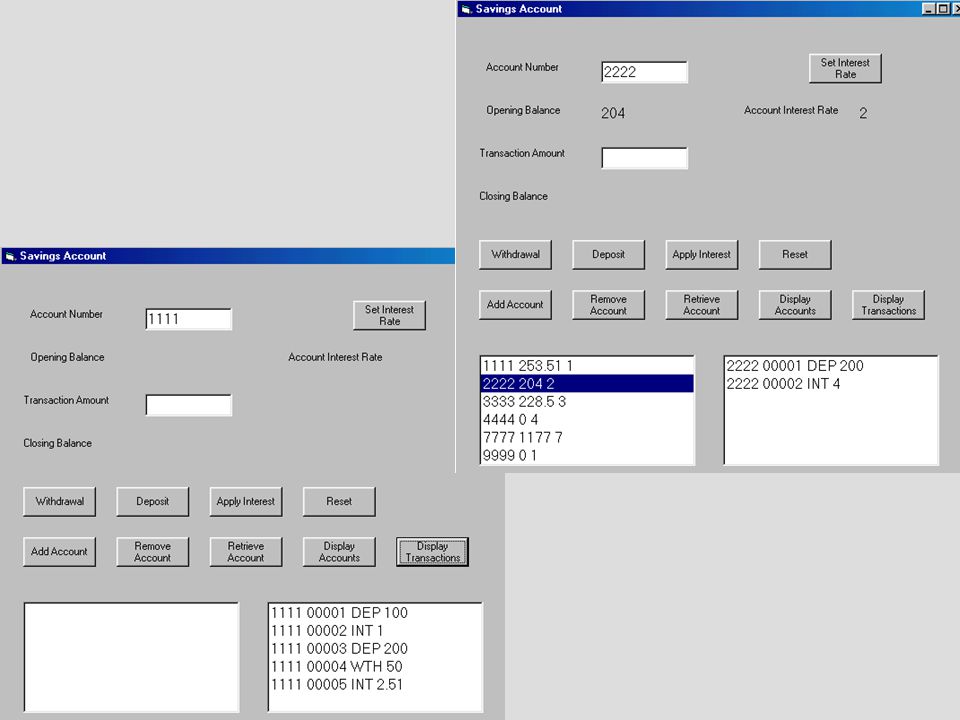Click Reset in the left window
Image resolution: width=960 pixels, height=720 pixels.
[x=339, y=501]
